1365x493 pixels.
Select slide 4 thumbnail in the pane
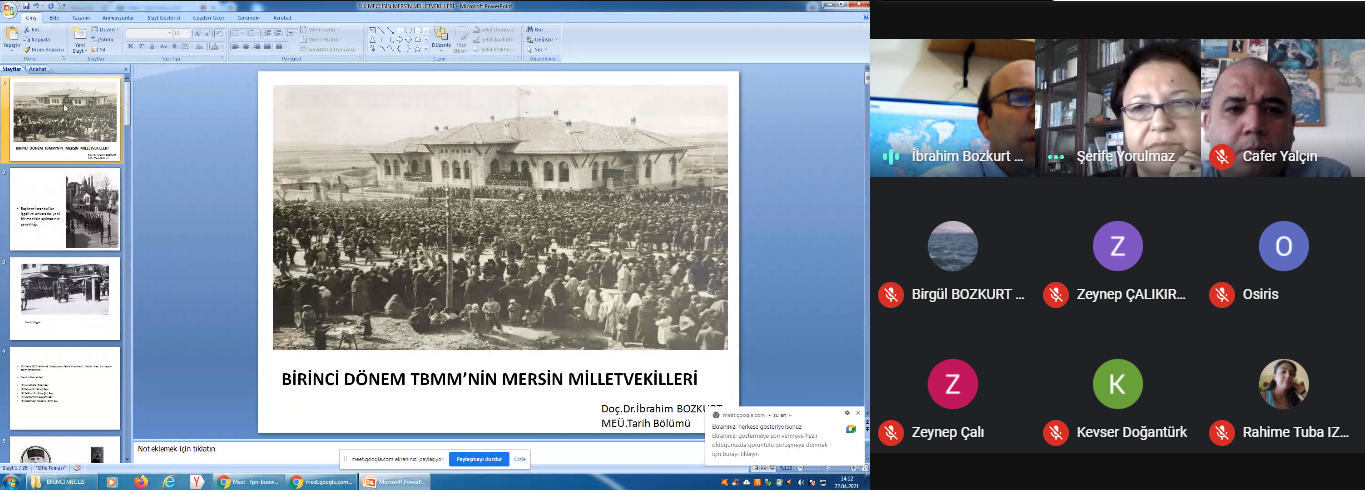pyautogui.click(x=65, y=388)
